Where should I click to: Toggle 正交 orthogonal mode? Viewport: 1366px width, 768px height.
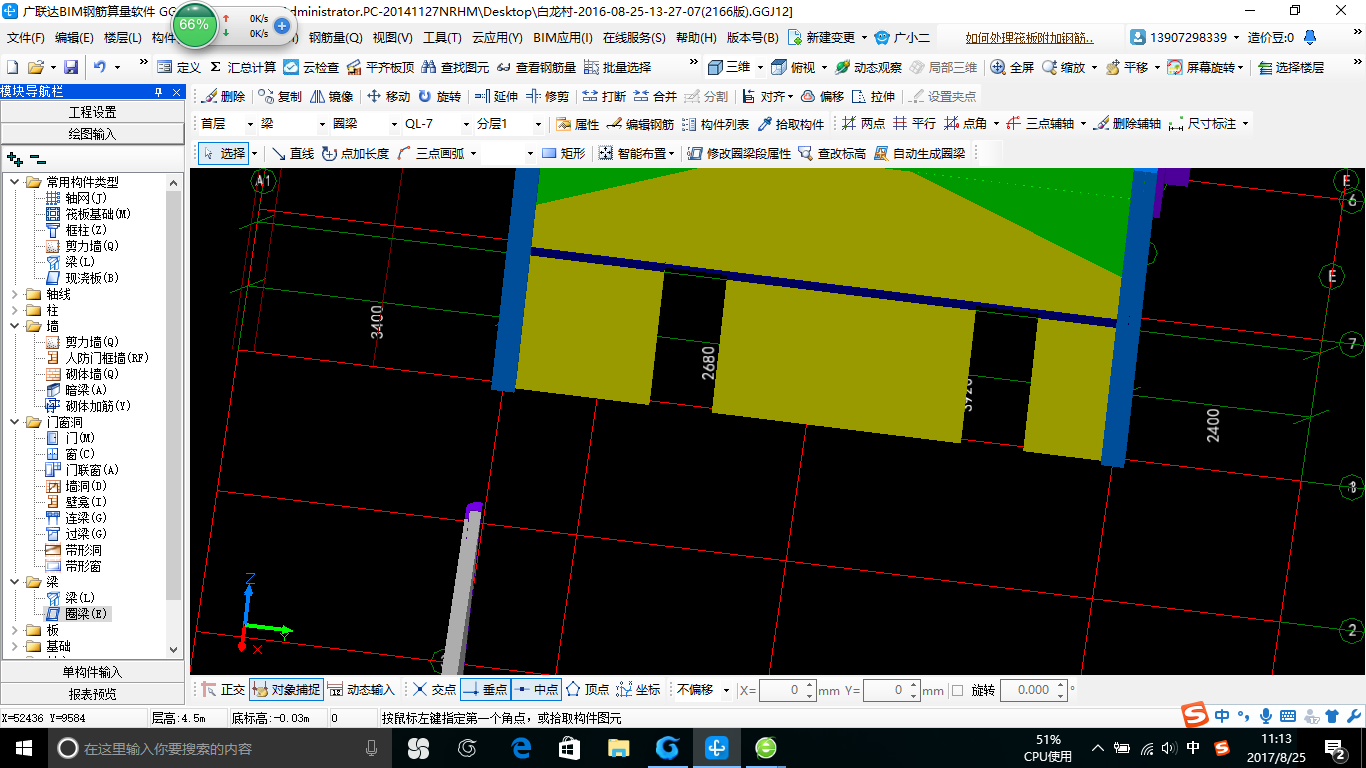point(222,689)
